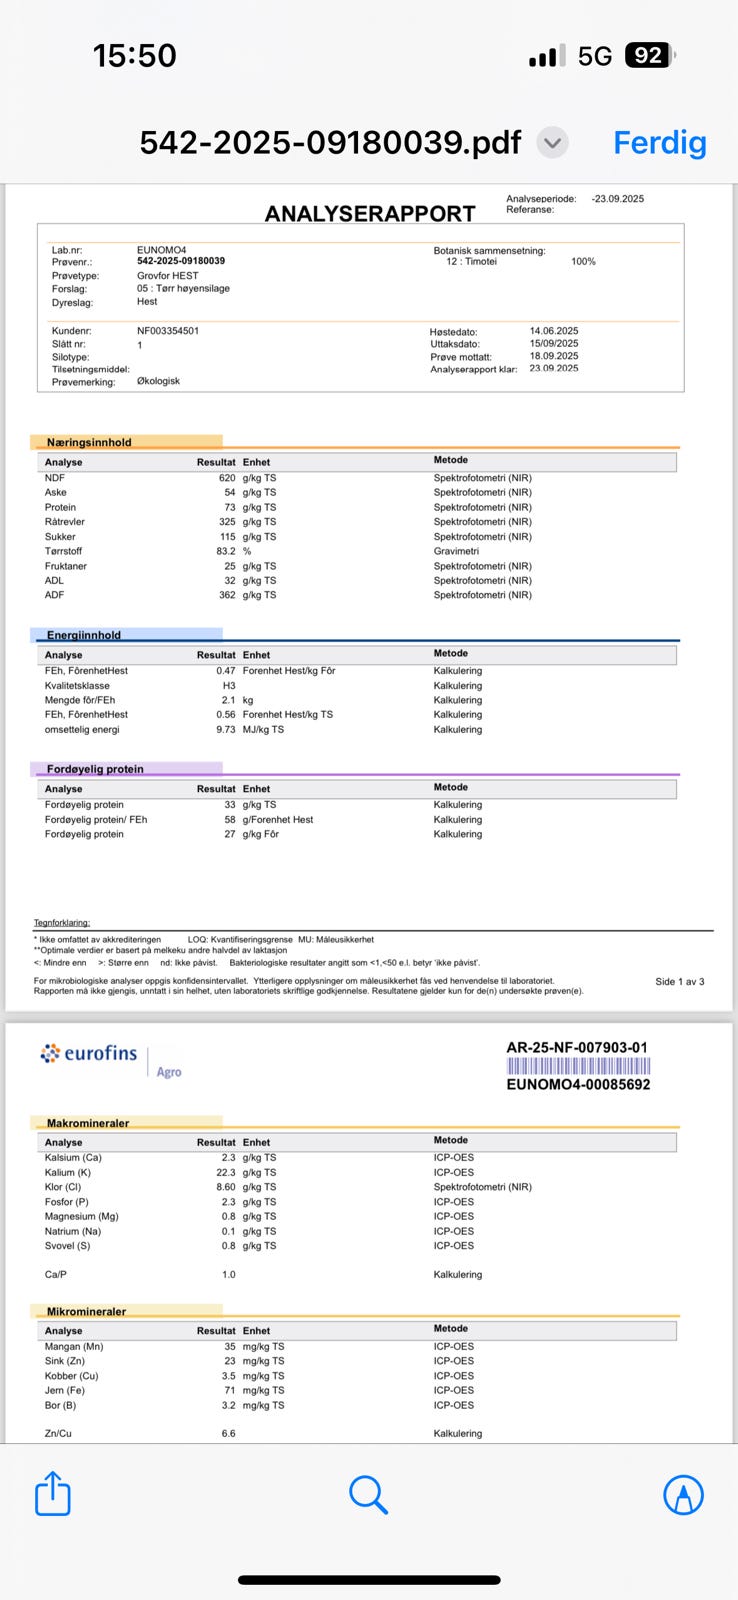The image size is (738, 1600).
Task: Select the Mikromineraler section header
Action: coord(86,1311)
